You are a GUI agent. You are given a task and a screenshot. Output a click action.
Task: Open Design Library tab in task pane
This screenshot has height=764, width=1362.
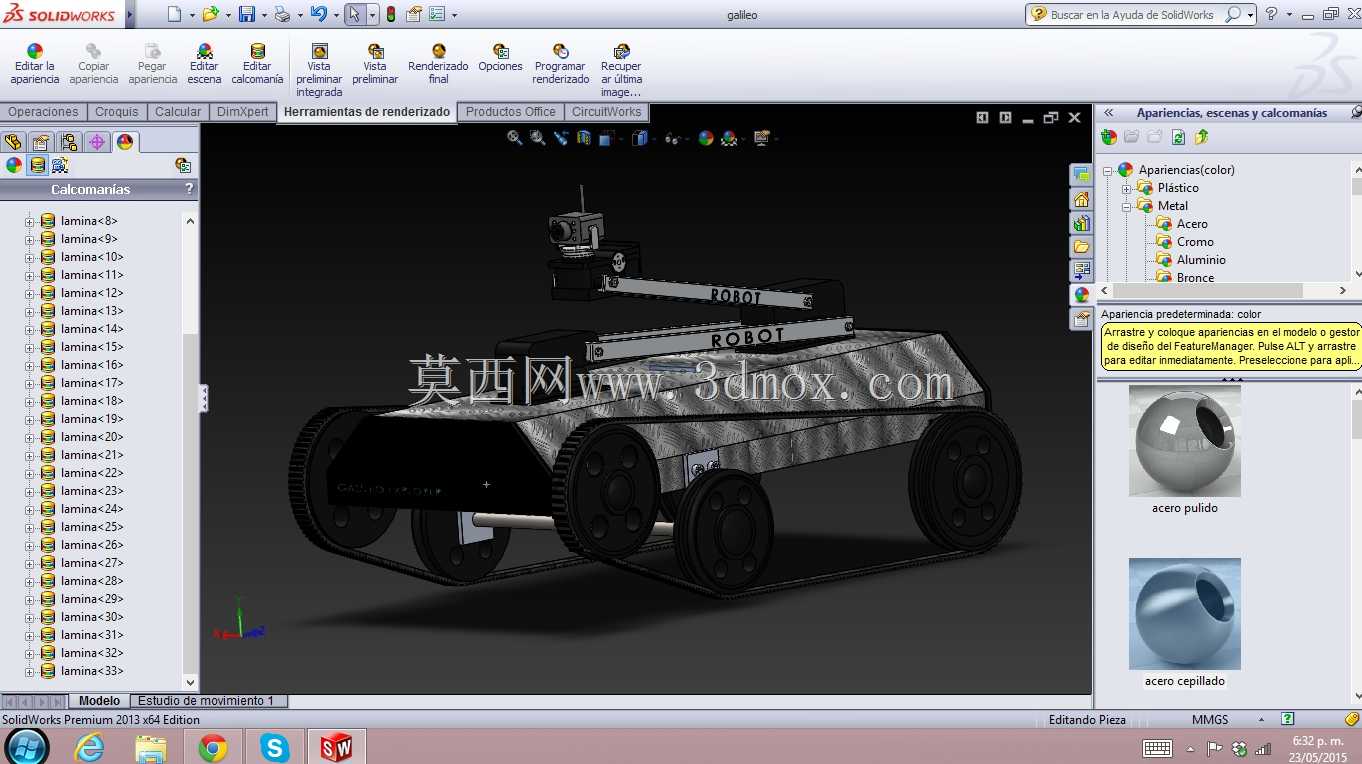(1081, 223)
